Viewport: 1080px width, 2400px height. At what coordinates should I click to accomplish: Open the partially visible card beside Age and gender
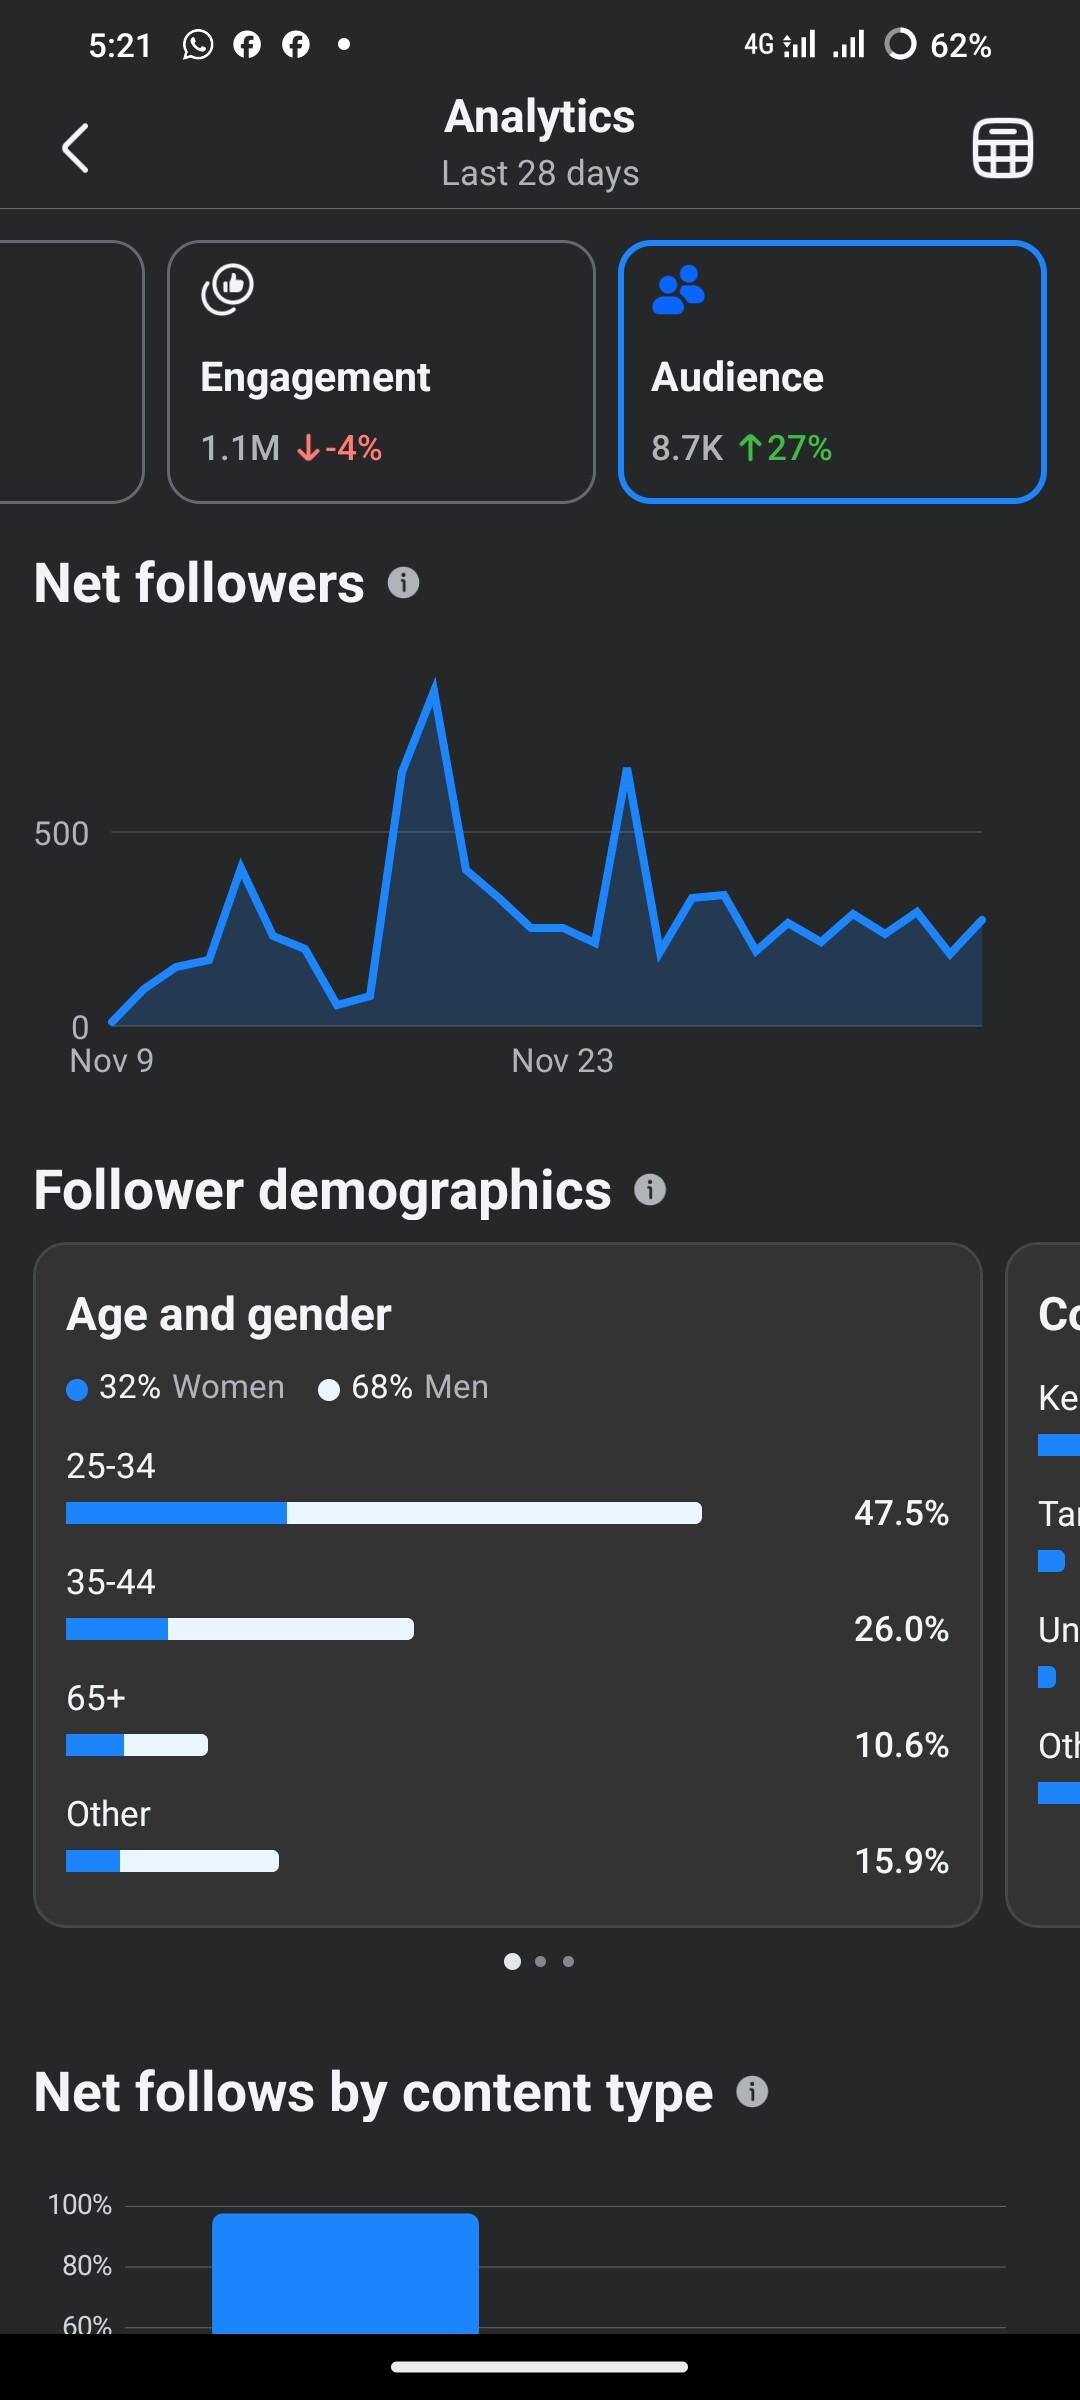tap(1043, 1585)
